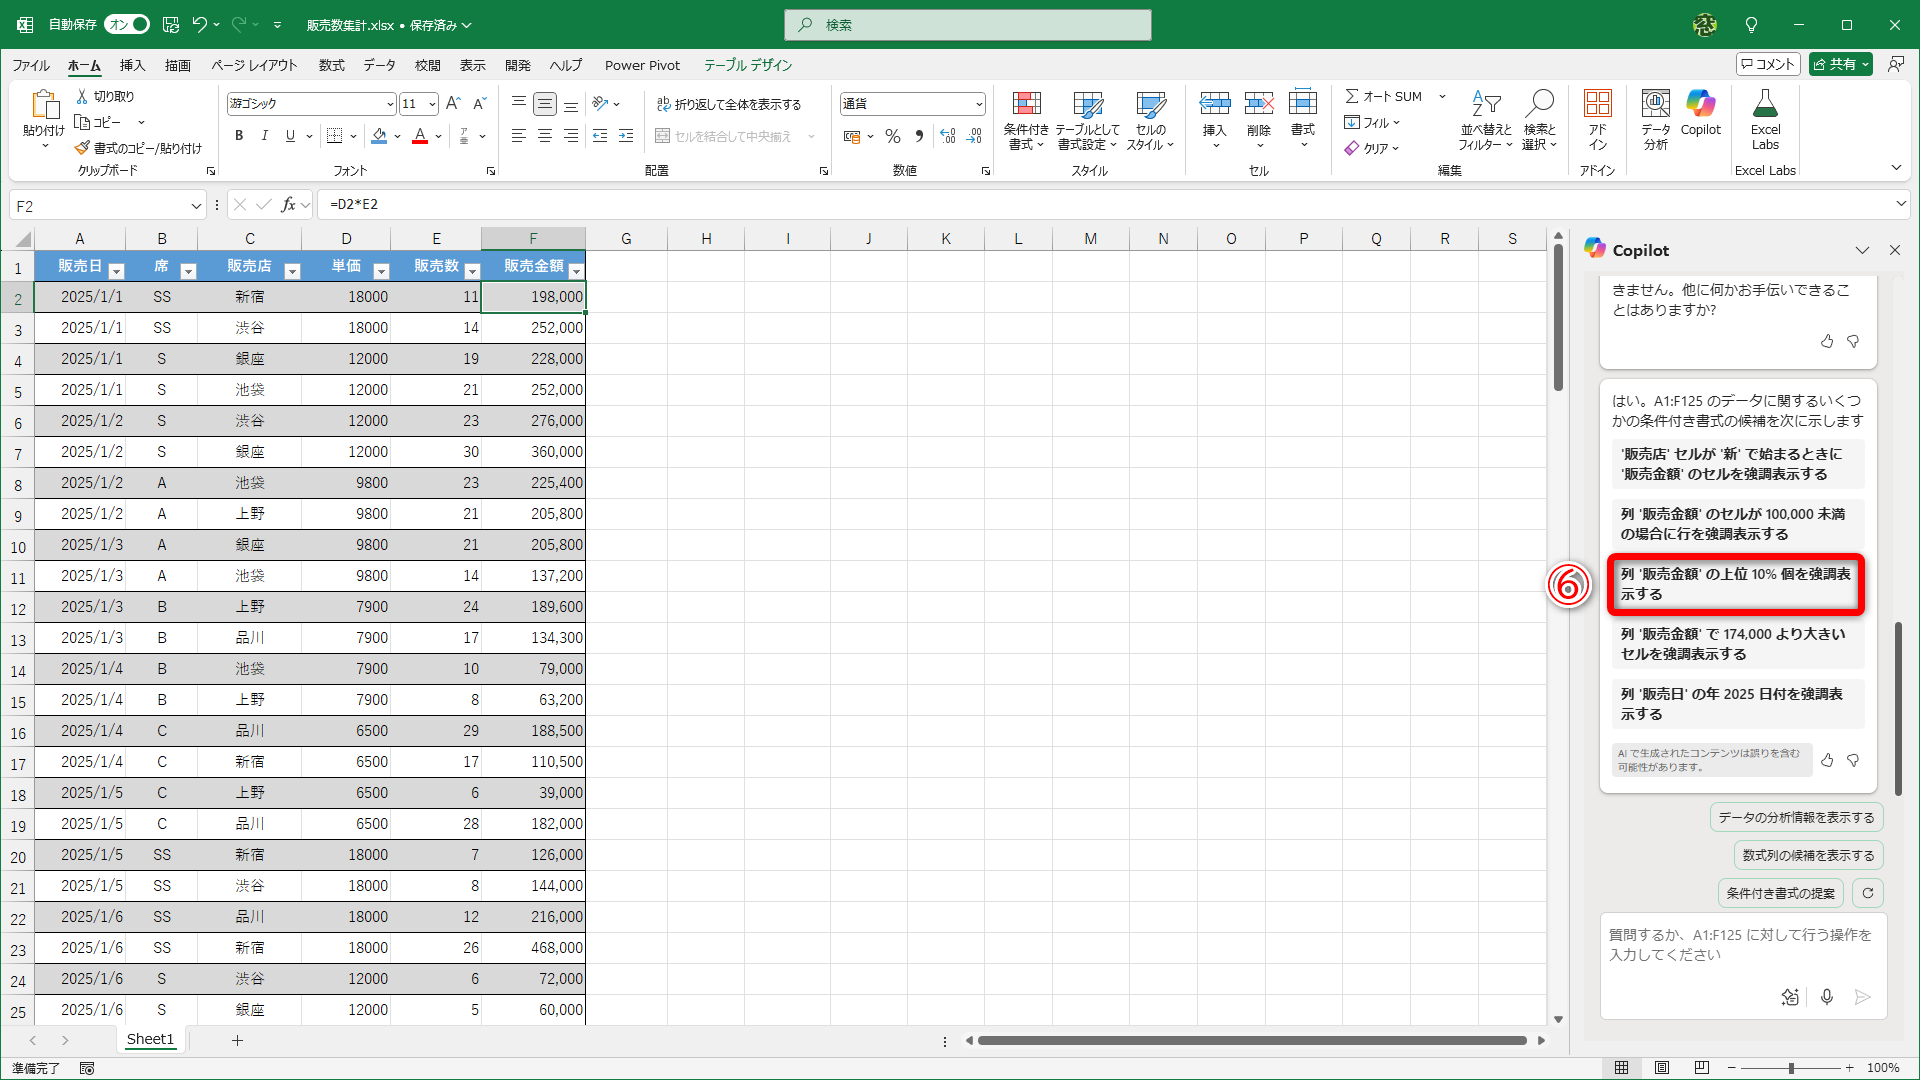Open the 販売店 column filter dropdown
Image resolution: width=1920 pixels, height=1080 pixels.
click(292, 271)
